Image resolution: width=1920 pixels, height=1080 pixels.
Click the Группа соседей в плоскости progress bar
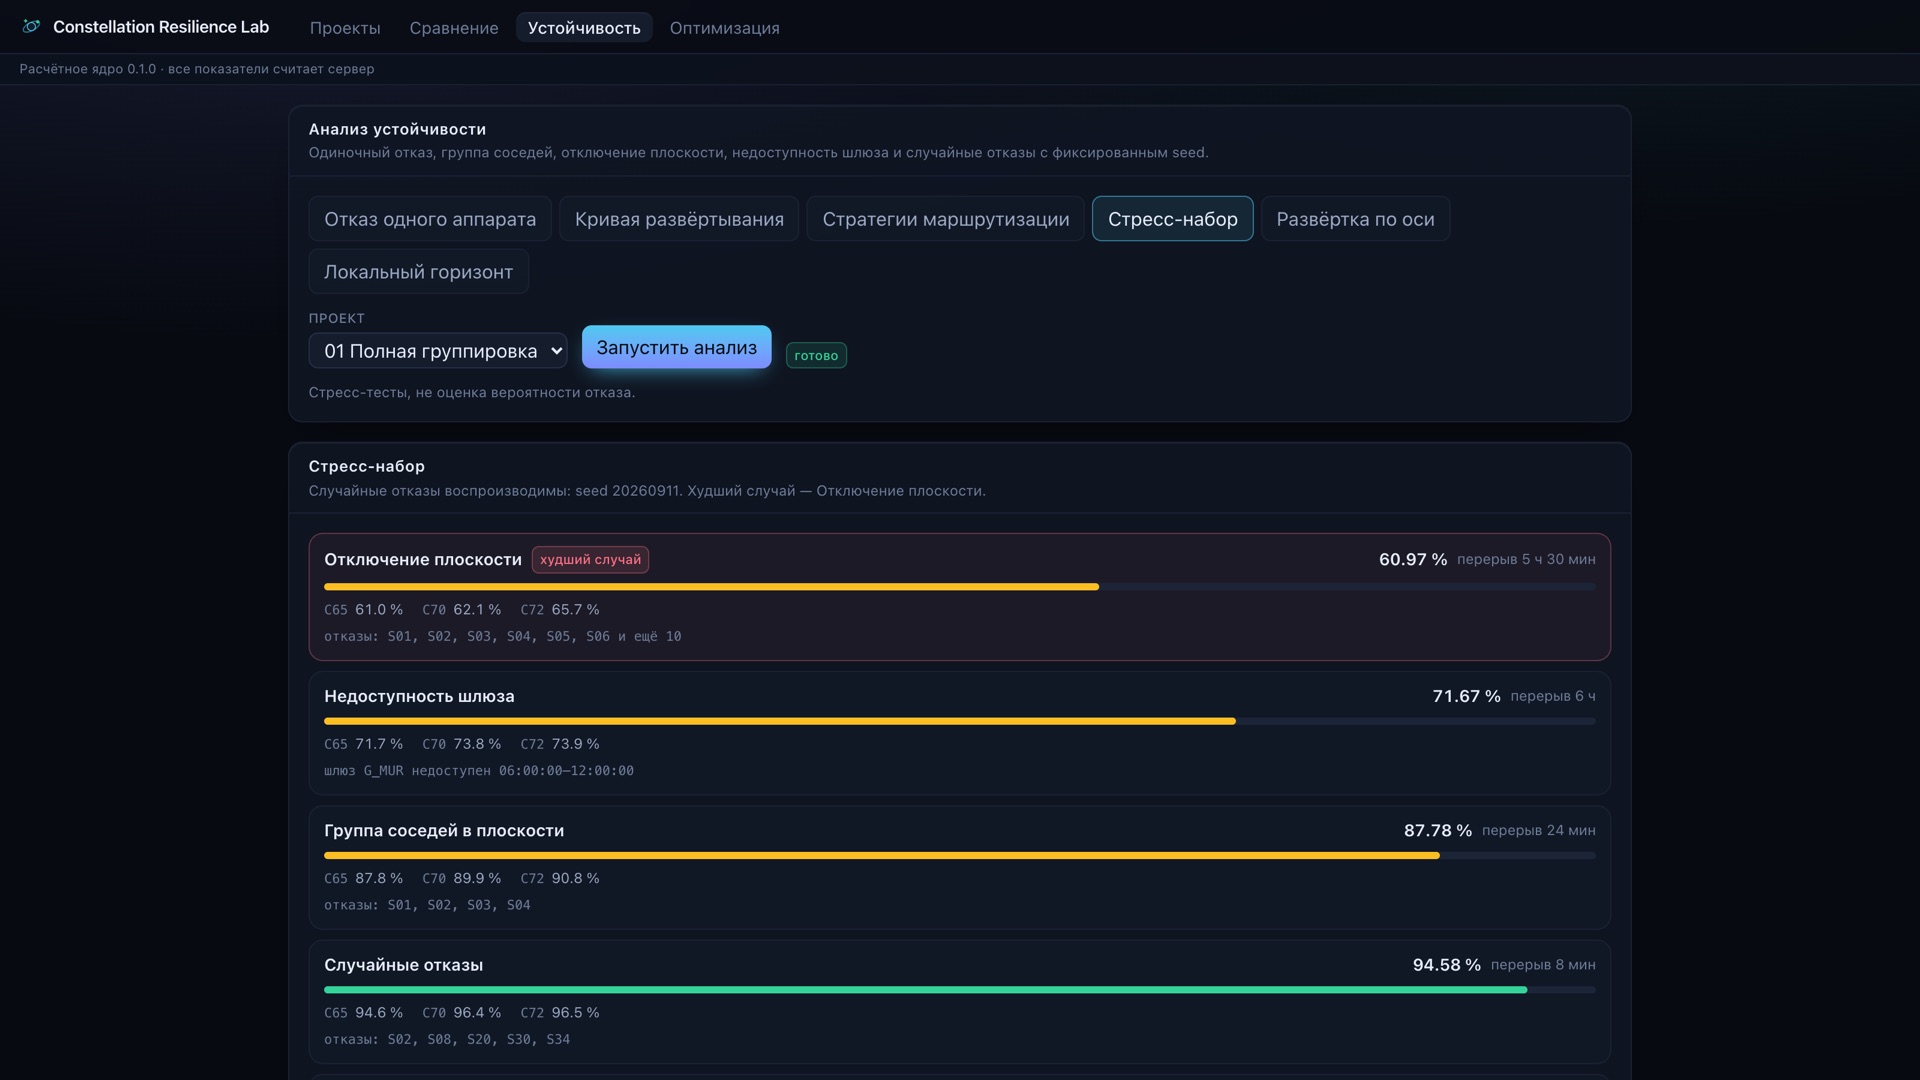(960, 856)
